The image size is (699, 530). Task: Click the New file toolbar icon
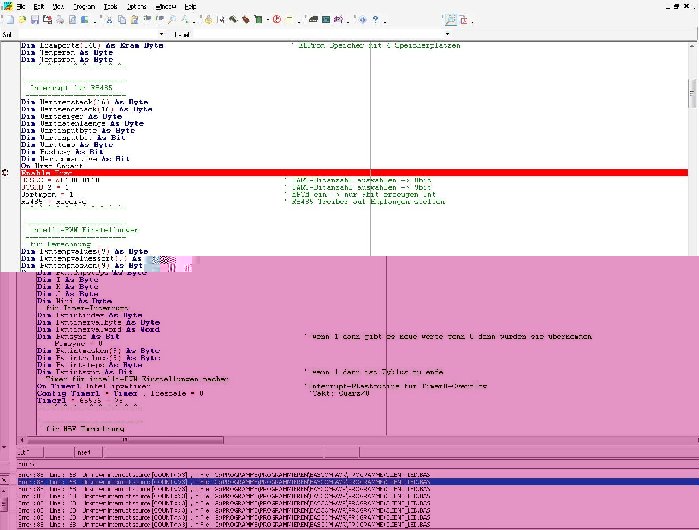click(x=10, y=20)
